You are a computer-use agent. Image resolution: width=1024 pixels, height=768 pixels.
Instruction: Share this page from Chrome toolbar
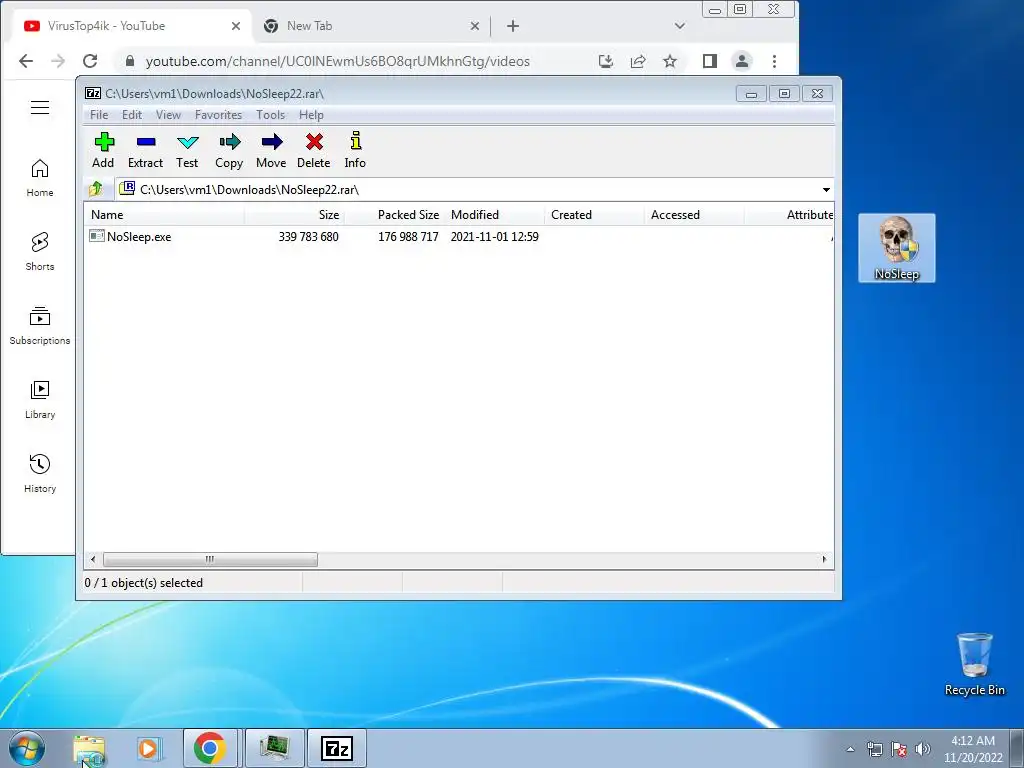tap(638, 61)
